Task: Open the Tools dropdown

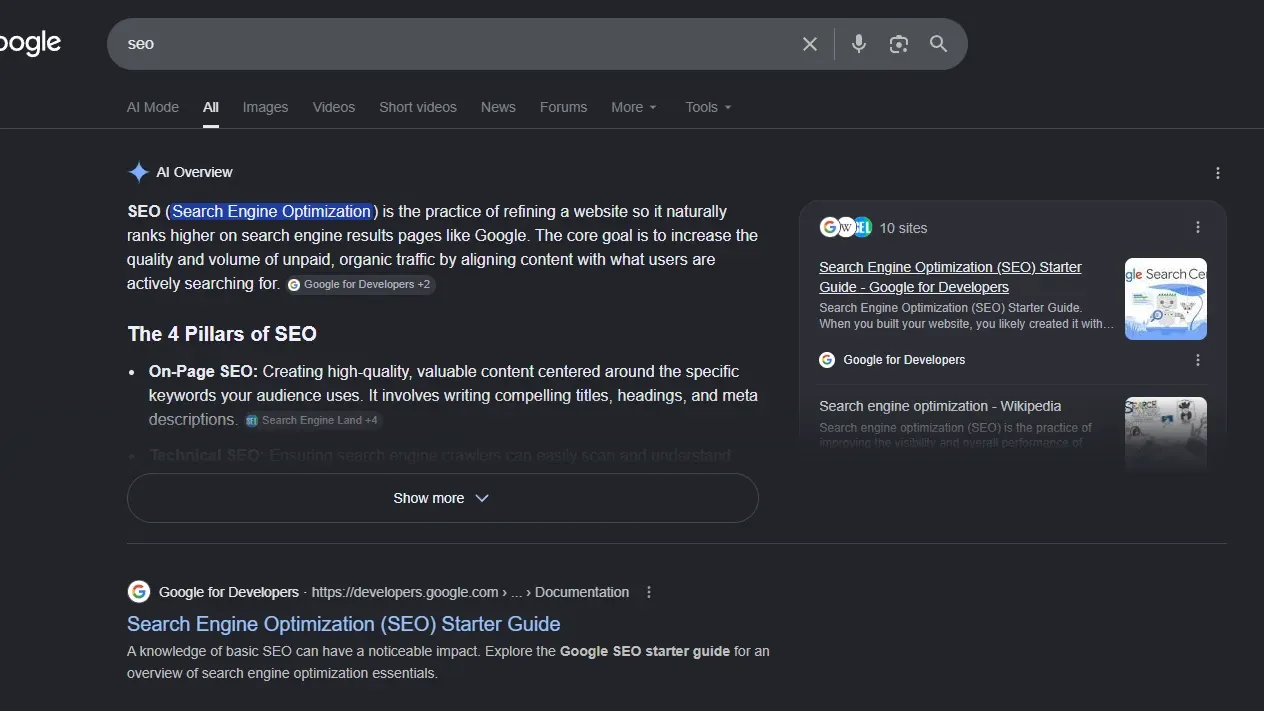Action: tap(708, 107)
